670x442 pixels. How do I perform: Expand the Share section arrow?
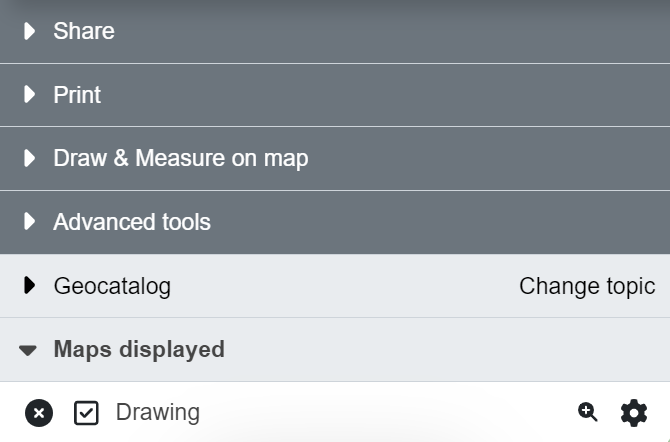[29, 31]
